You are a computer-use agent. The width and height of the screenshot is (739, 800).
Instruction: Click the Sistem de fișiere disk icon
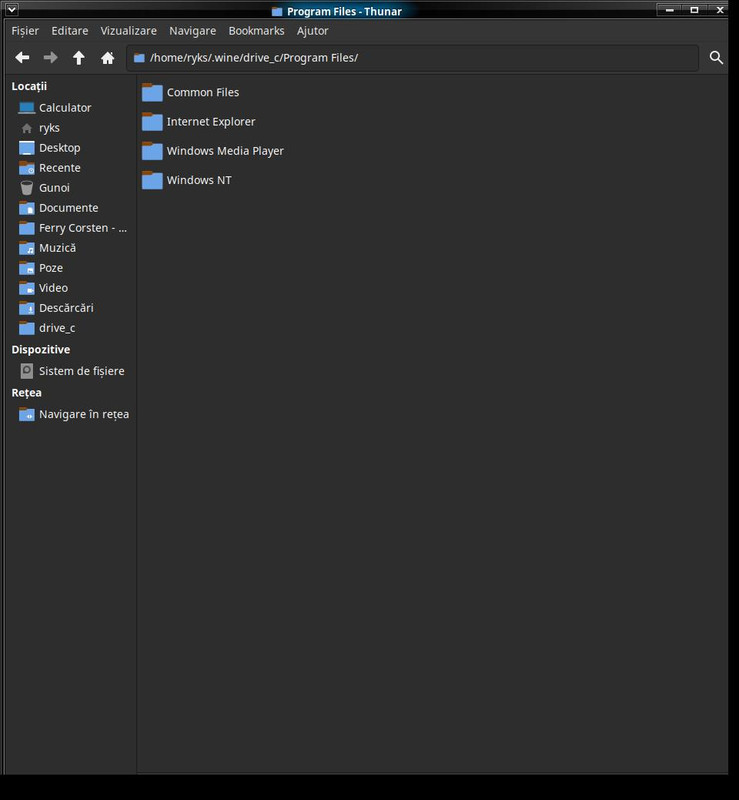(x=27, y=371)
